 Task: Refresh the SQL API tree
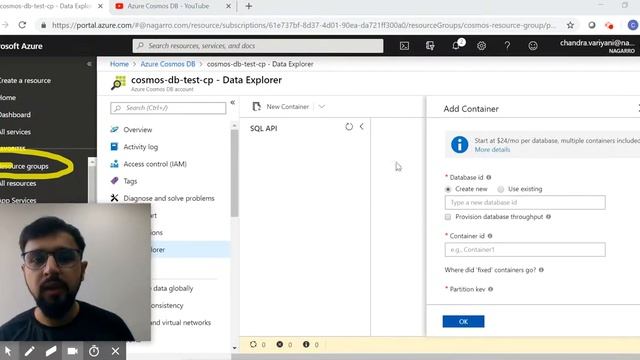pyautogui.click(x=349, y=127)
